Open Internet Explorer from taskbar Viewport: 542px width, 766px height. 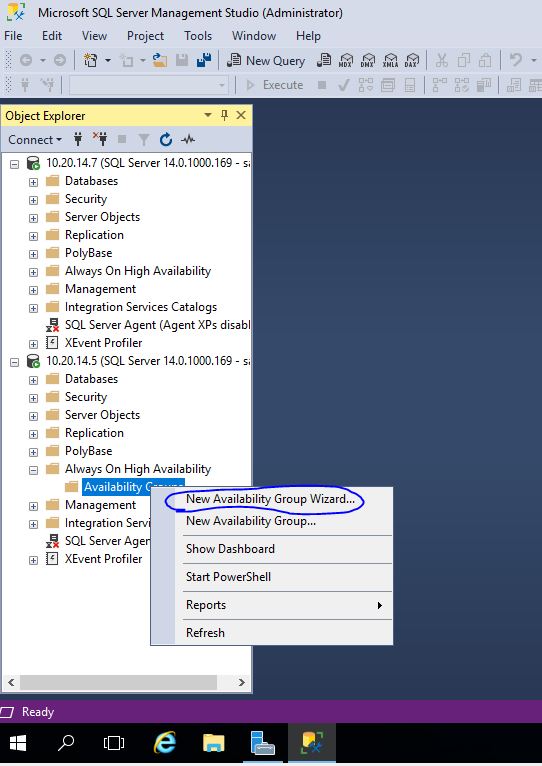[x=165, y=744]
